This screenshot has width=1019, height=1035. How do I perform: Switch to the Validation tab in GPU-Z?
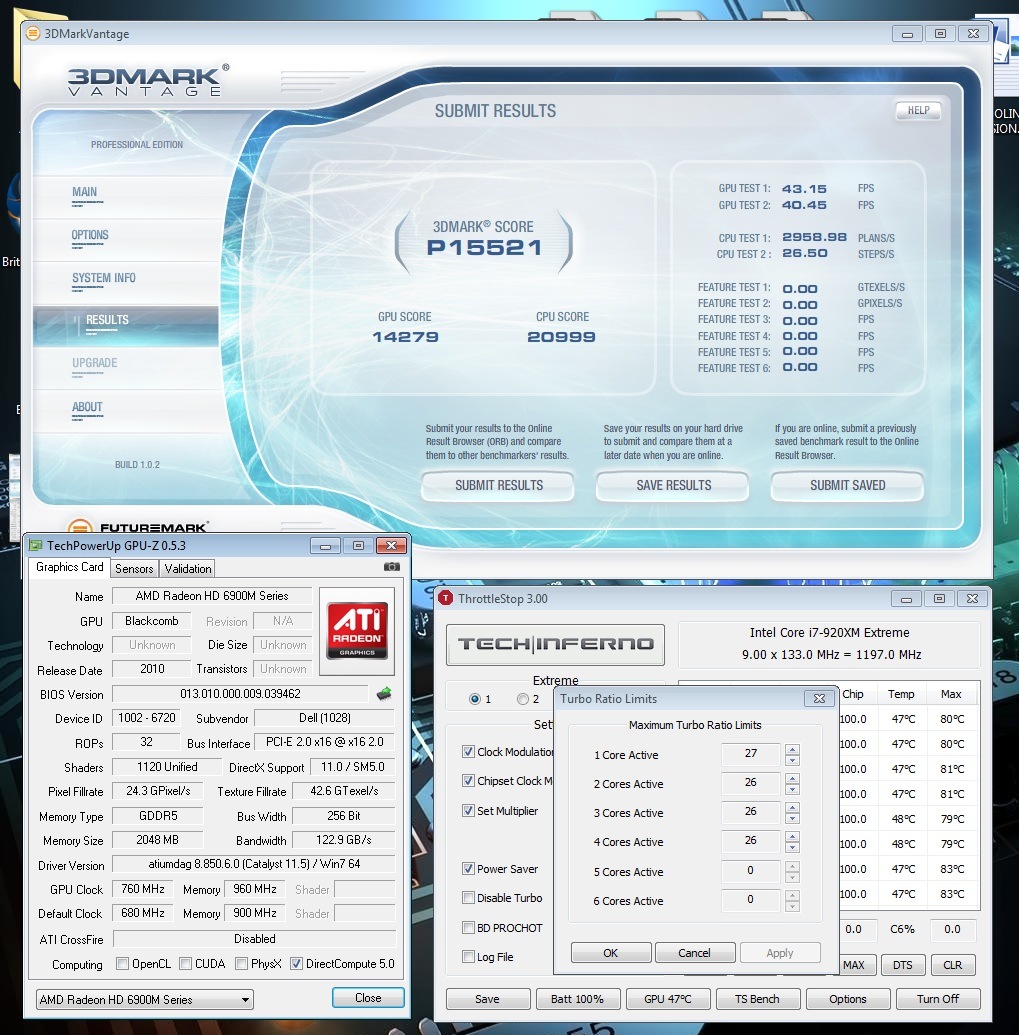point(188,568)
